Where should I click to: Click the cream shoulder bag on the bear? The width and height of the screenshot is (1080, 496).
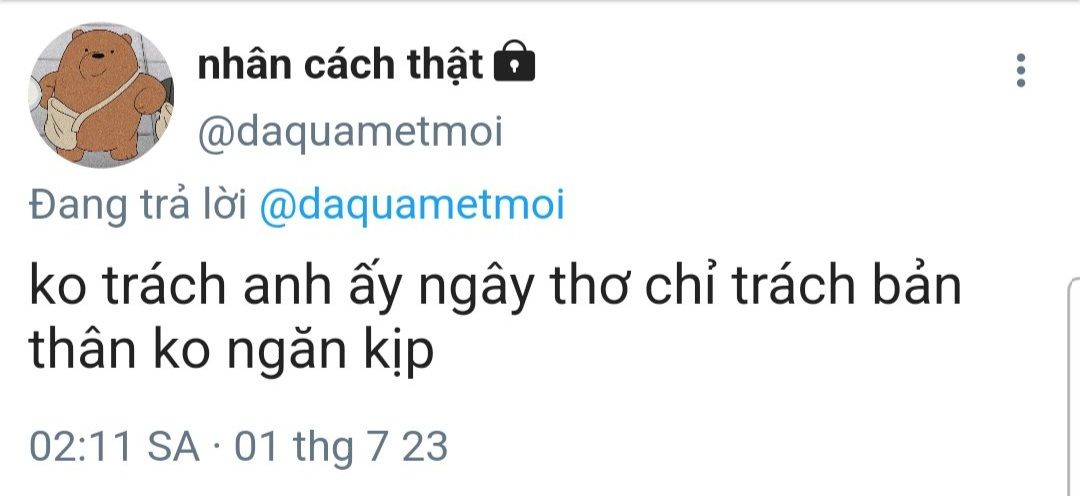(62, 123)
